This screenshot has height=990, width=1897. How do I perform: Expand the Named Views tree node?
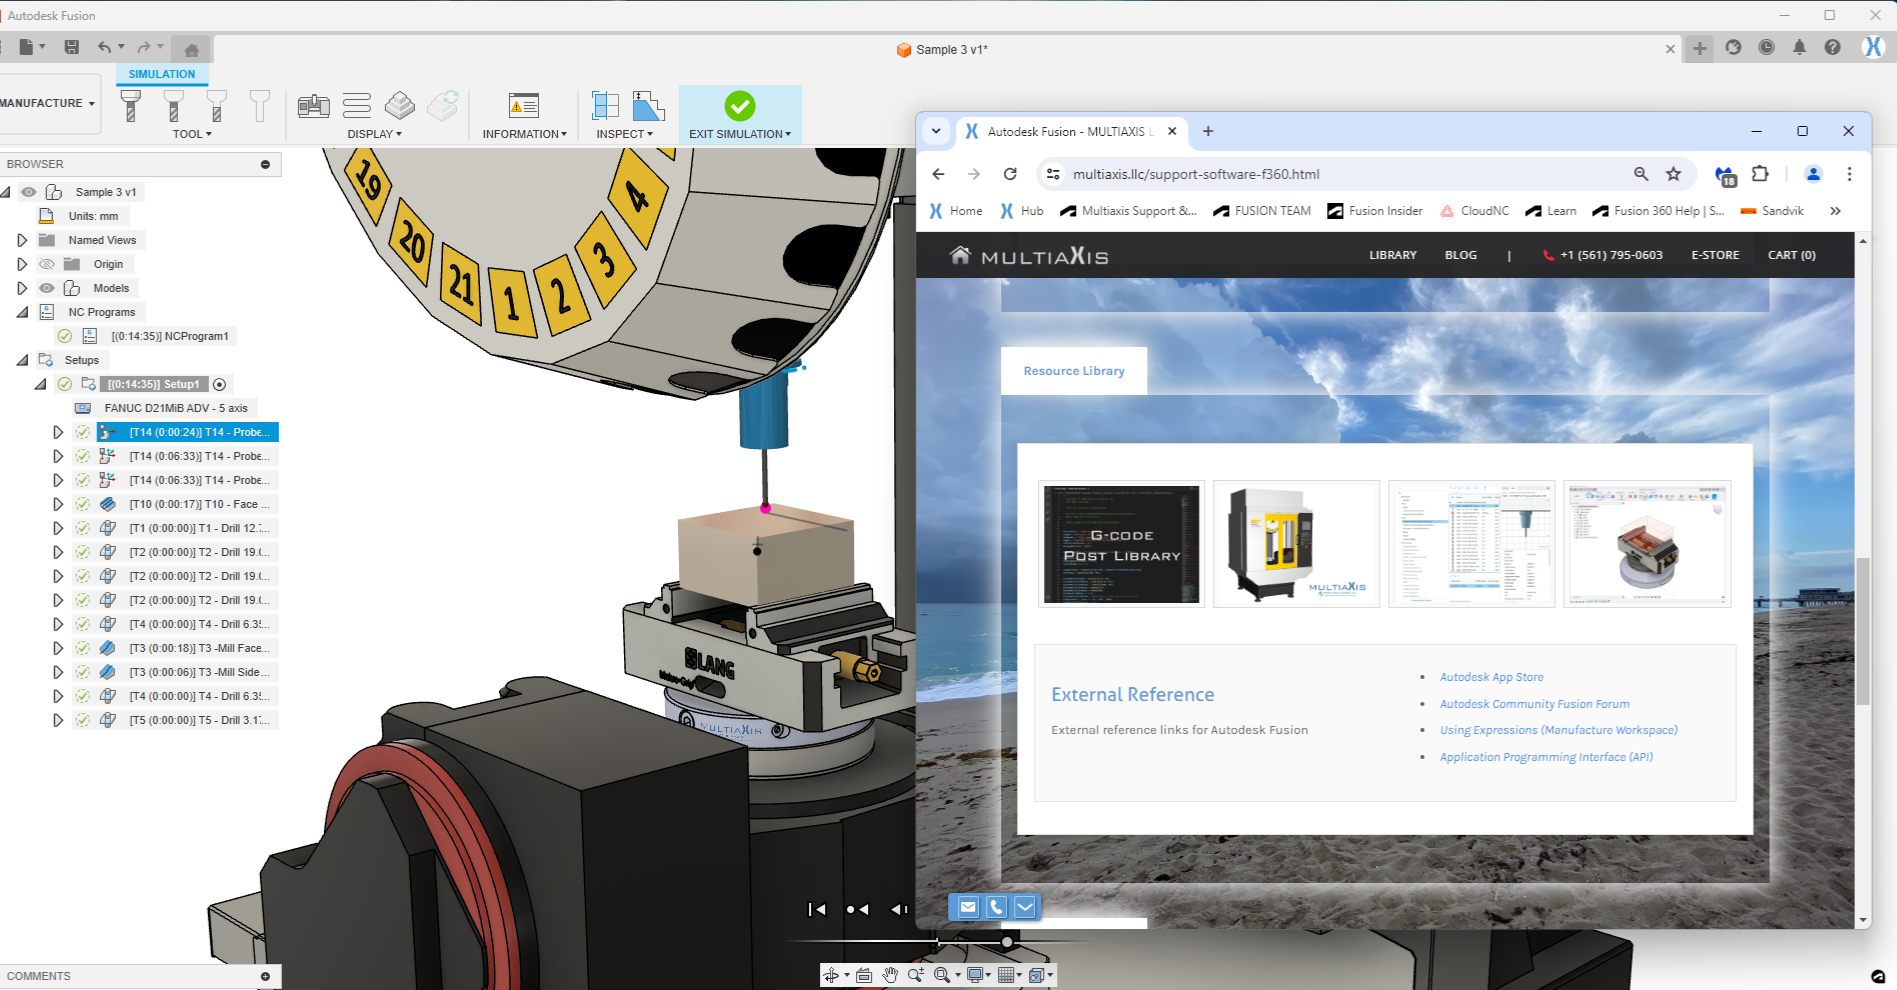tap(22, 240)
